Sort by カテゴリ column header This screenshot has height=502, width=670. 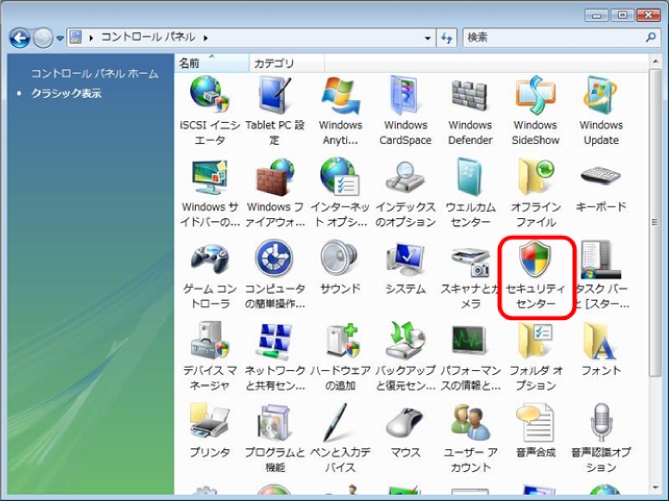[274, 63]
